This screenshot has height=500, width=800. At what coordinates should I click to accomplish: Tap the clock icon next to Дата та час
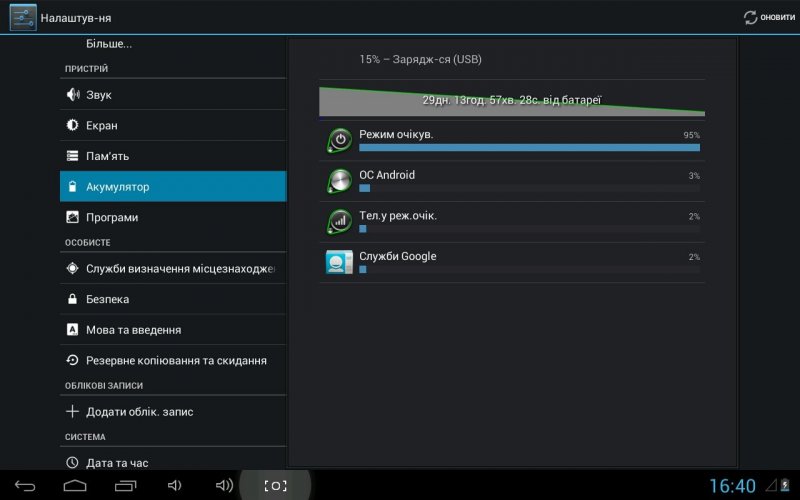(x=72, y=463)
